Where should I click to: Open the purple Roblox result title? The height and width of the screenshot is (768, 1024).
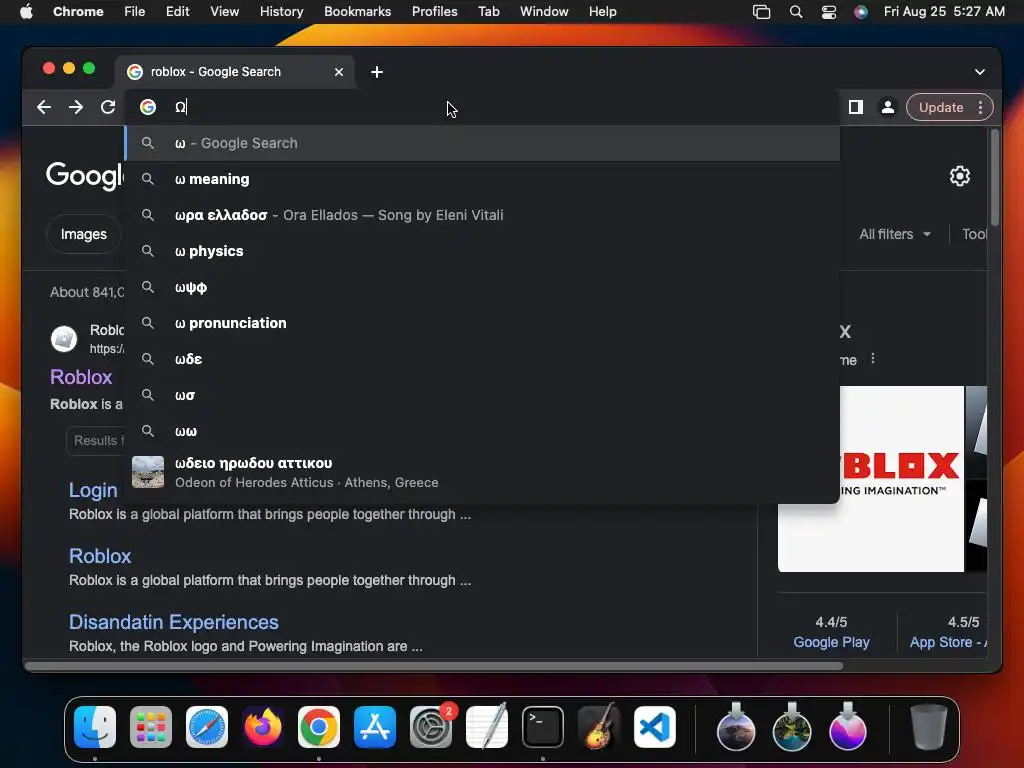point(81,377)
